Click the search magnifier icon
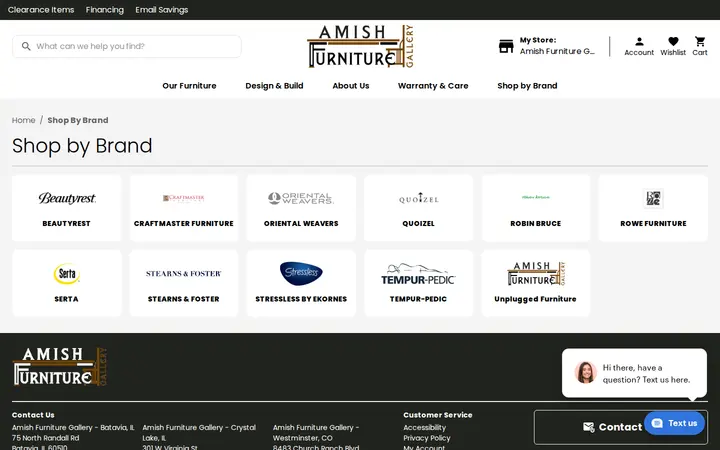The height and width of the screenshot is (450, 720). [x=26, y=46]
